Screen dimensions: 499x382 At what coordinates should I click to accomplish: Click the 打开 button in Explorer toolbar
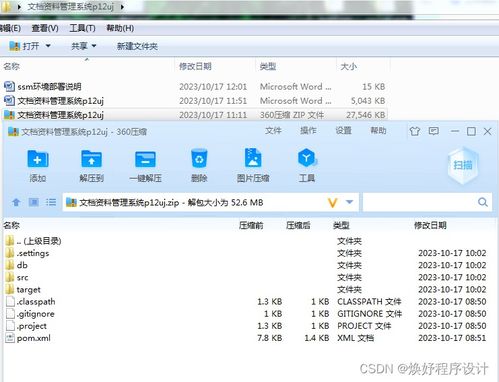pyautogui.click(x=24, y=46)
